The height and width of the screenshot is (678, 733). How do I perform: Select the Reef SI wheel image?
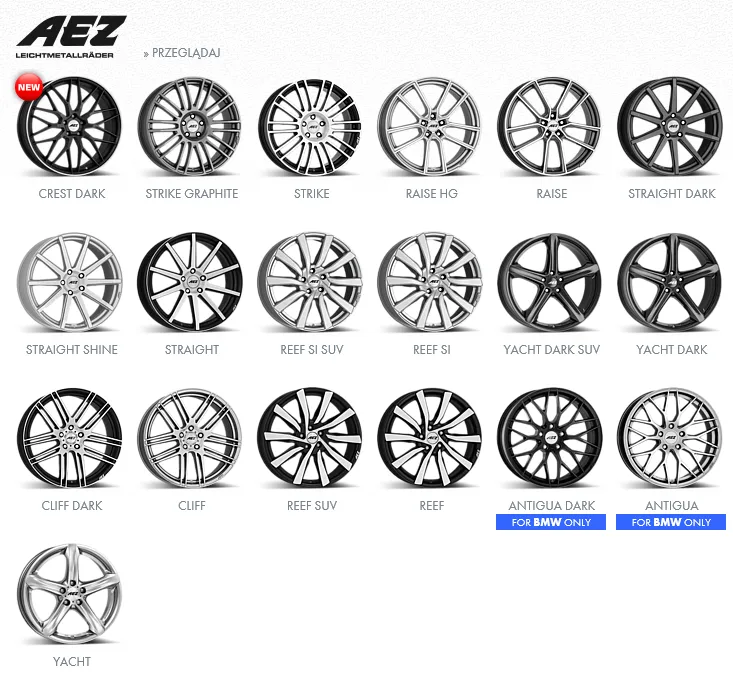coord(430,282)
